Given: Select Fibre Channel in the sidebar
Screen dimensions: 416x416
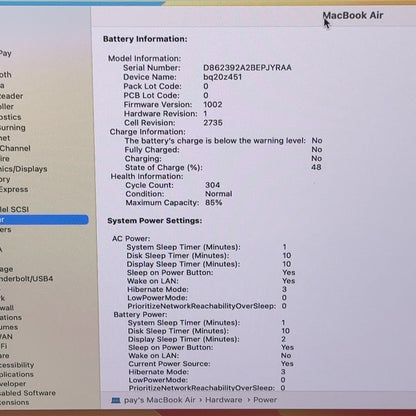Looking at the screenshot, I should click(x=15, y=148).
